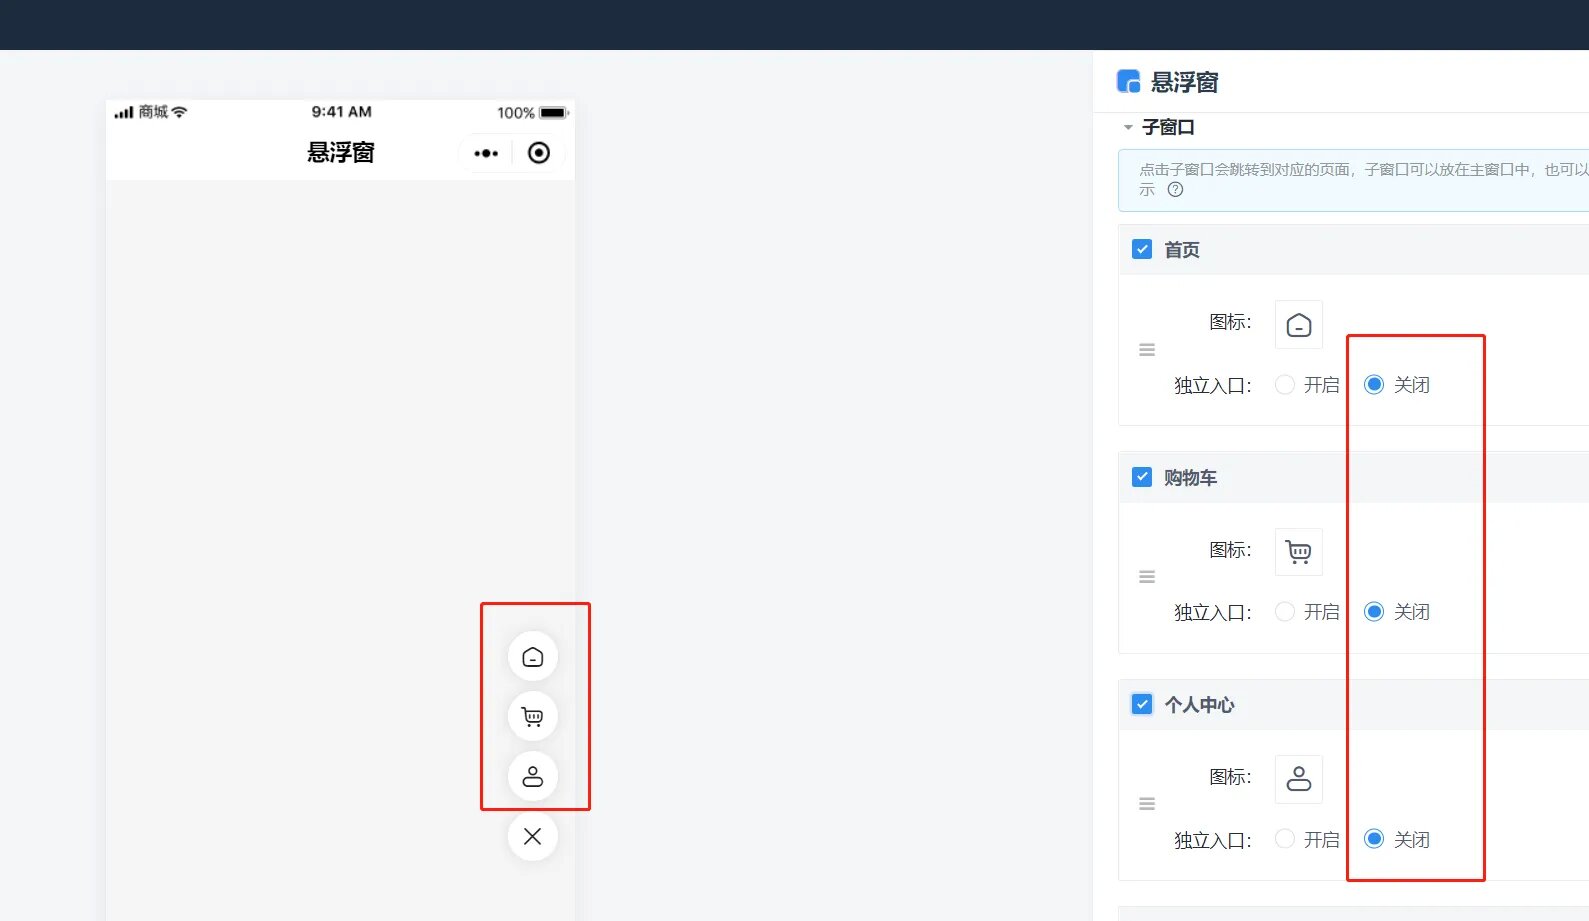The height and width of the screenshot is (921, 1589).
Task: Click the shopping cart floating button in preview
Action: pos(532,716)
